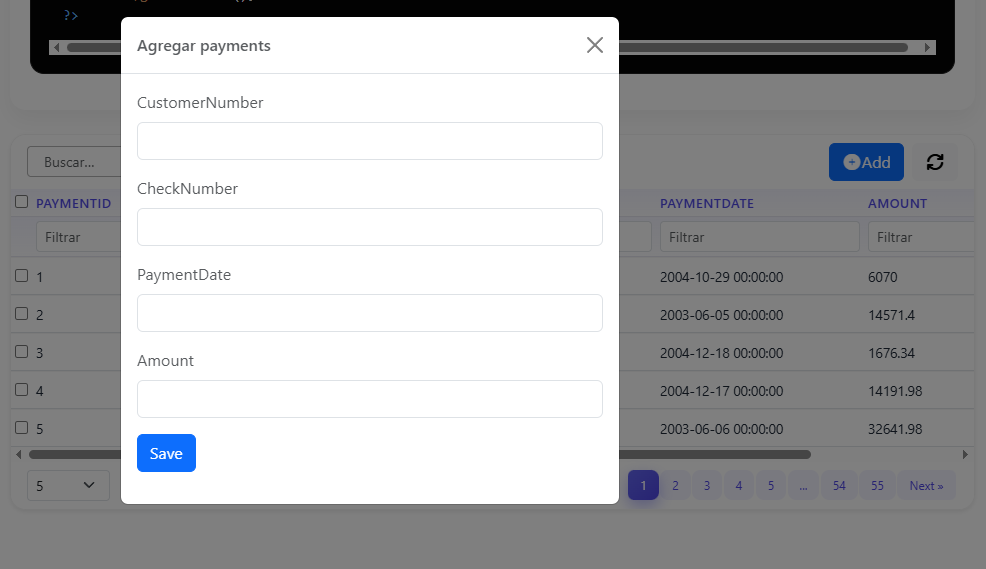Click the Amount input field
Image resolution: width=986 pixels, height=569 pixels.
coord(370,399)
